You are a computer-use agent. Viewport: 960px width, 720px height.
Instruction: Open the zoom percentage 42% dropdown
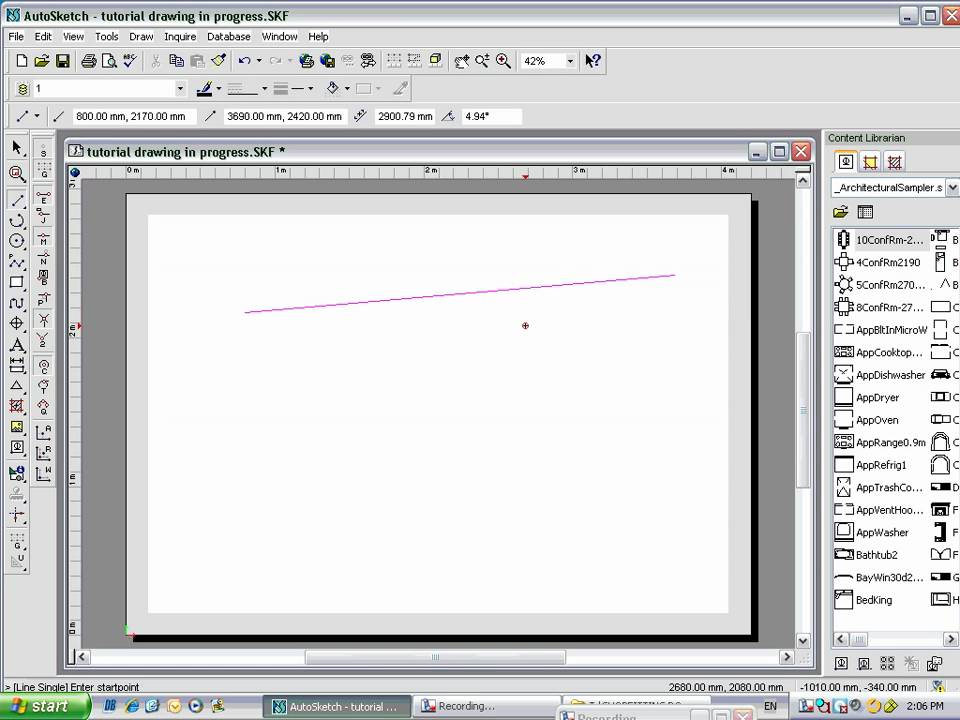[x=571, y=61]
